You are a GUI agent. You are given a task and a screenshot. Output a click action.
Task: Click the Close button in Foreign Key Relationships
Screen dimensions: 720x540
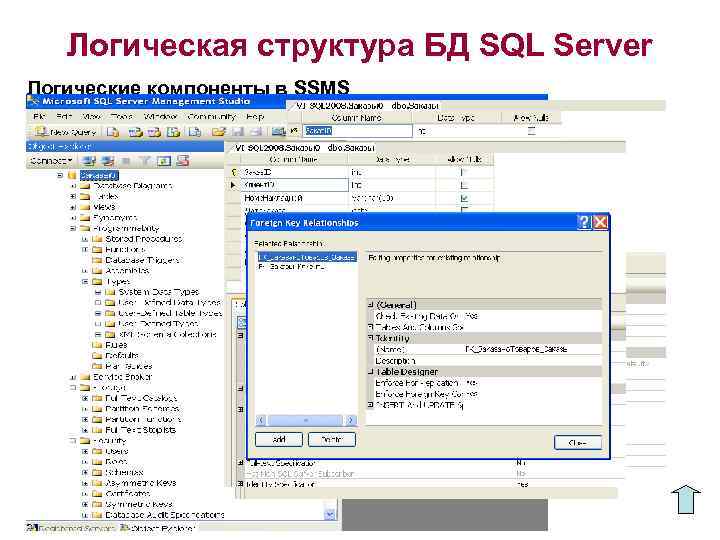[578, 443]
